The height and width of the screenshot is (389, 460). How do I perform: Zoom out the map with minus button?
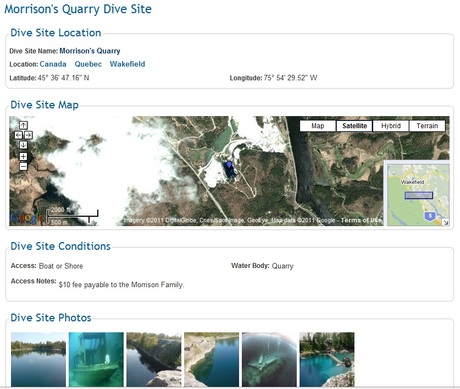point(23,166)
